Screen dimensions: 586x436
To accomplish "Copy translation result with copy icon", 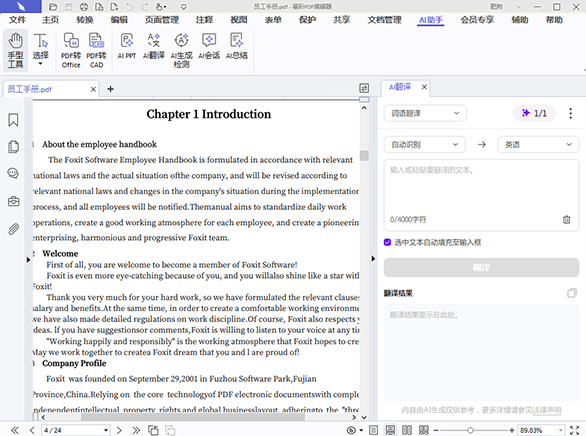I will 572,293.
